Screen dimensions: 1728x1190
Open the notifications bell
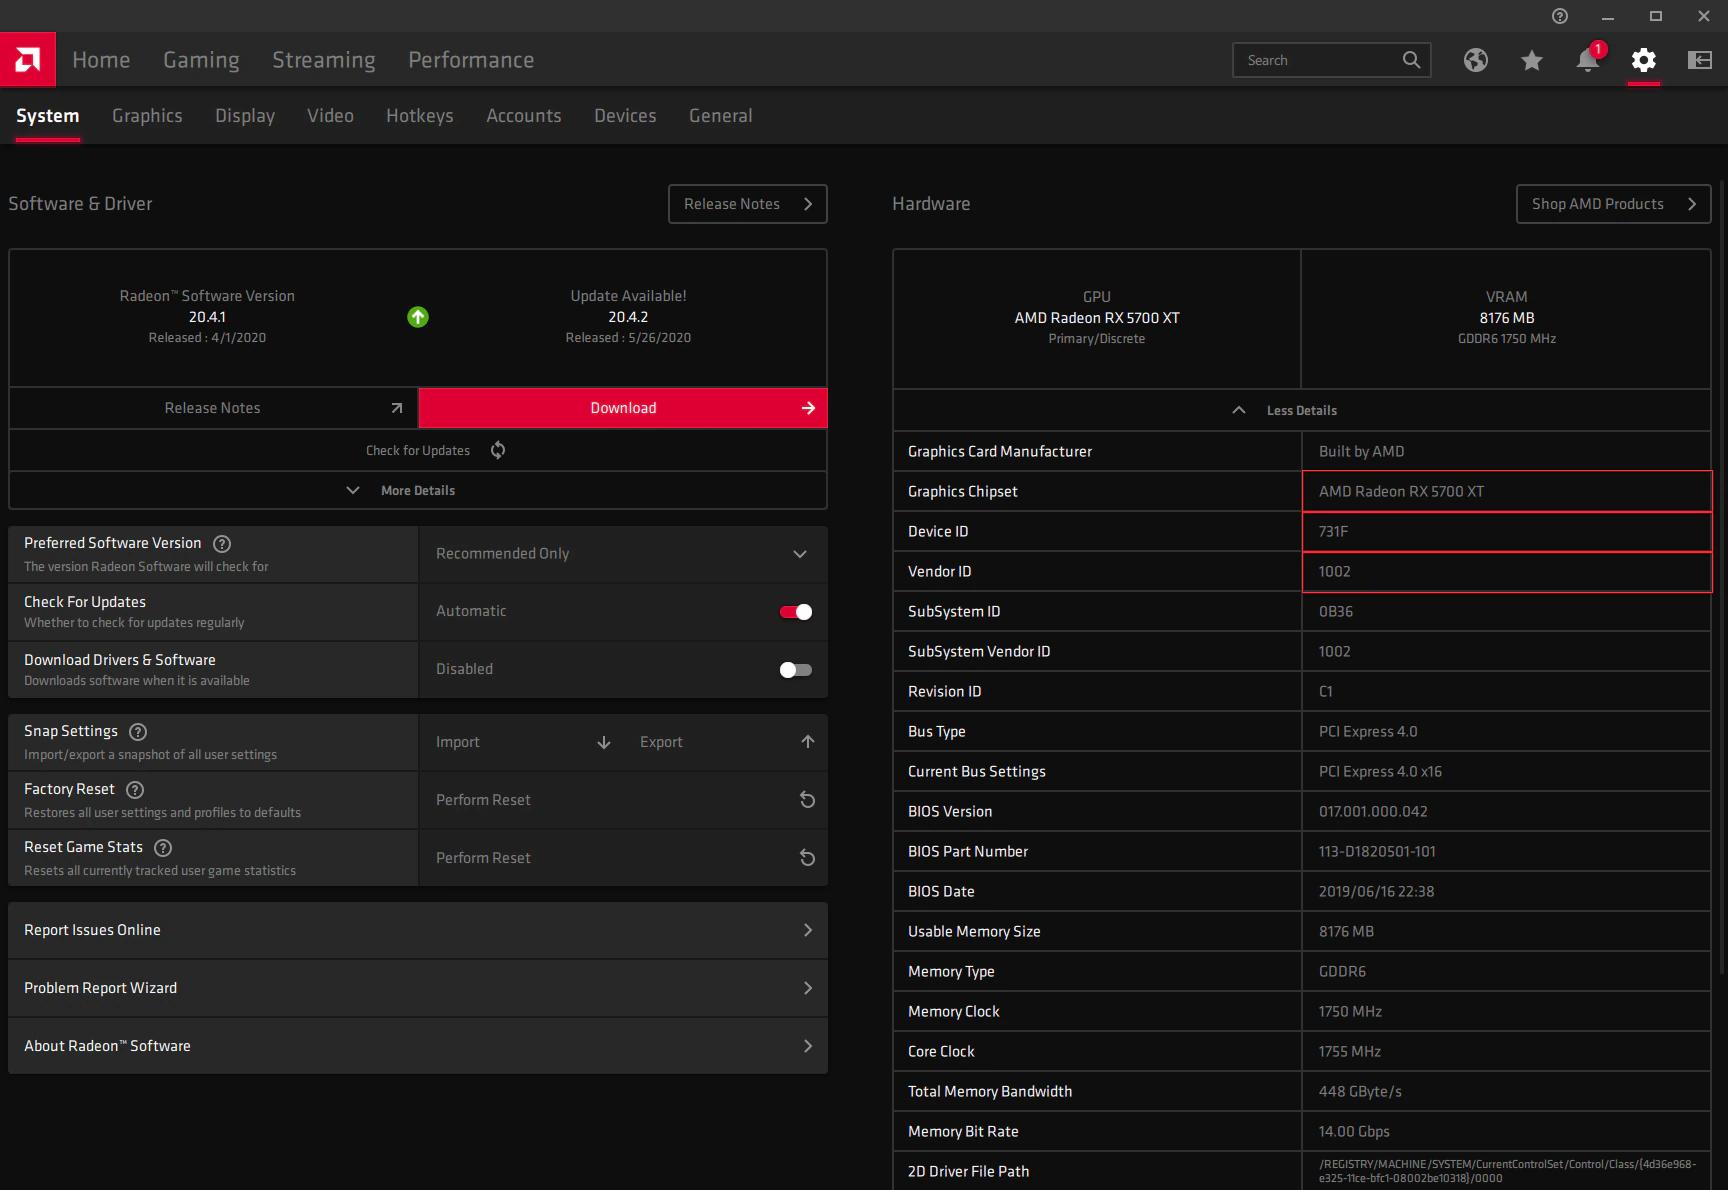[1586, 60]
